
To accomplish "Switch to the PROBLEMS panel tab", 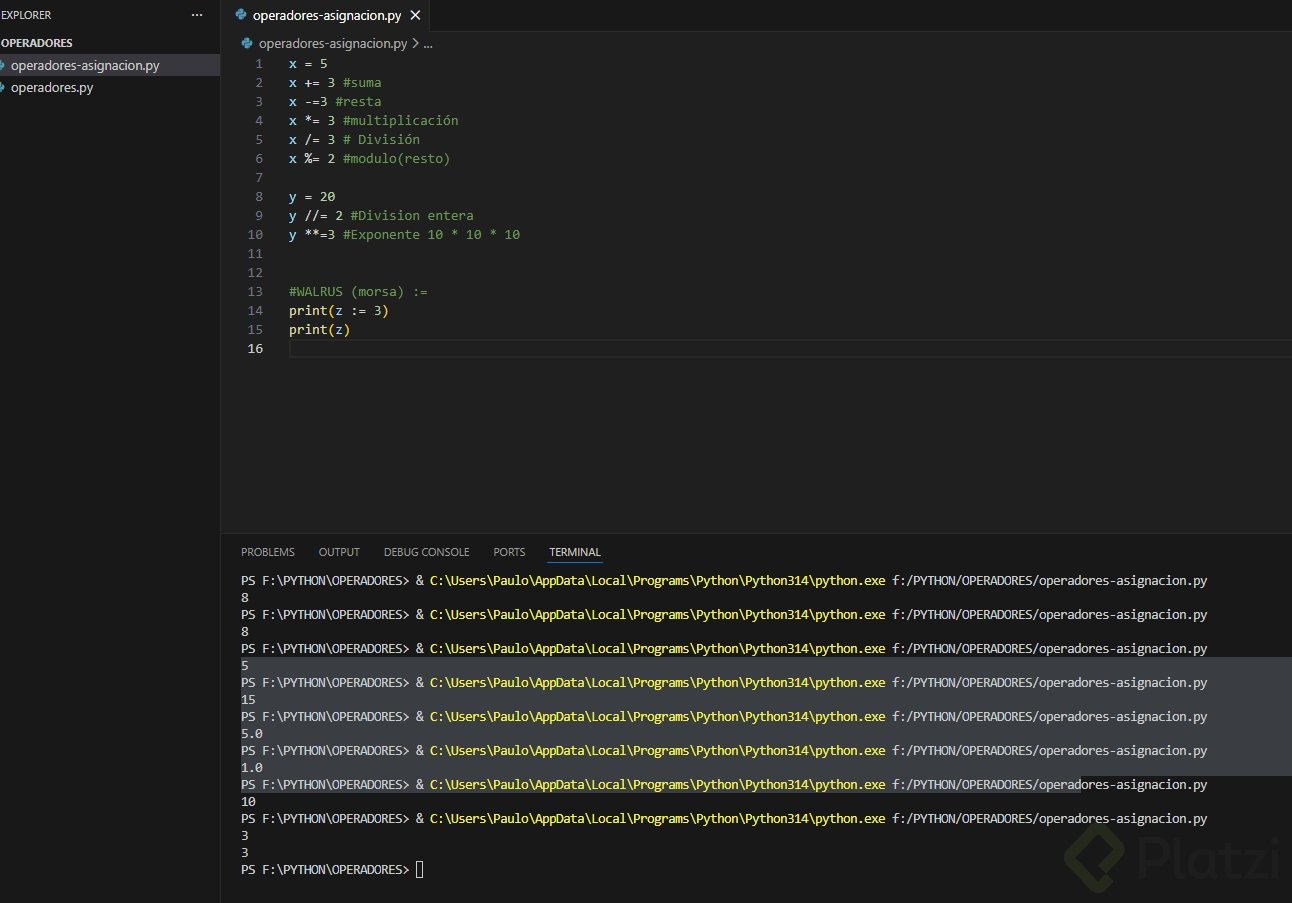I will (267, 552).
